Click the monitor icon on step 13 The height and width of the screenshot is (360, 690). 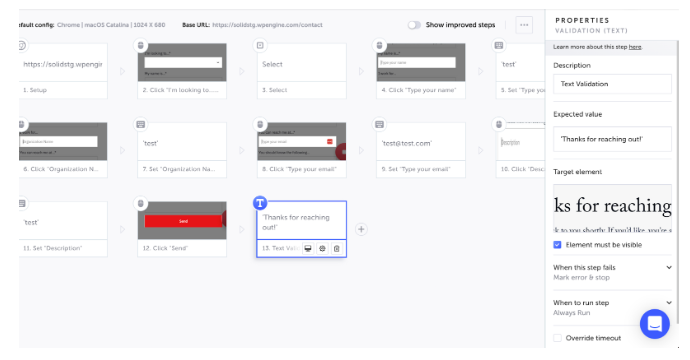[x=308, y=249]
